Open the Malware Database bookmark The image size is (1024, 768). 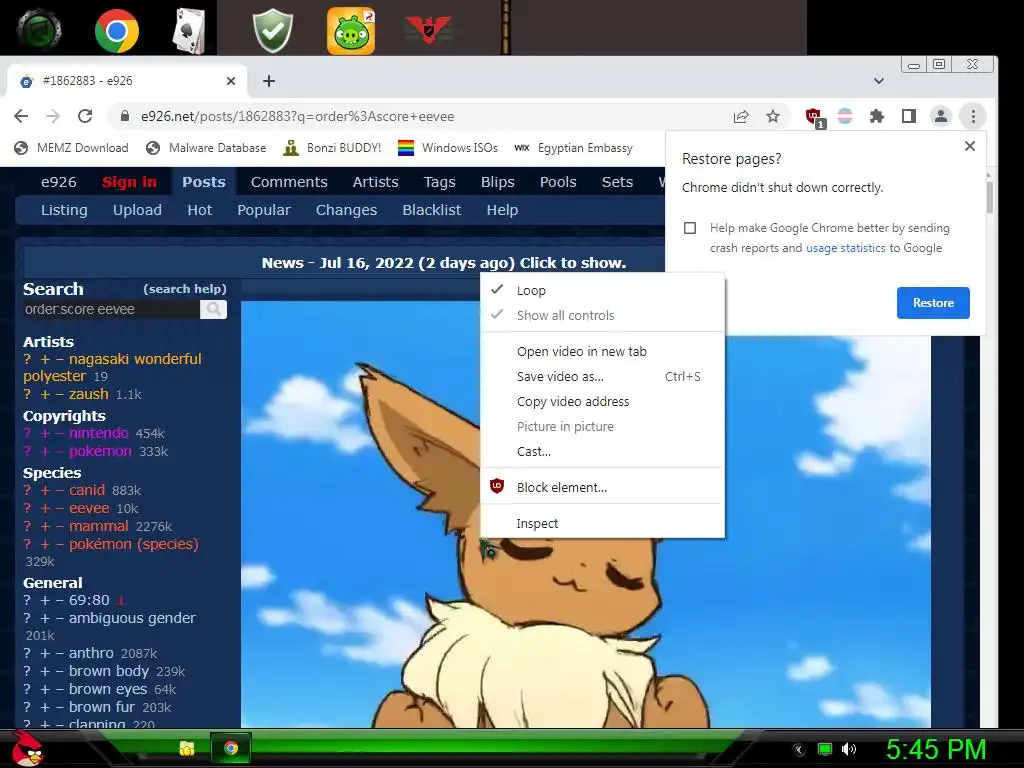(x=206, y=148)
